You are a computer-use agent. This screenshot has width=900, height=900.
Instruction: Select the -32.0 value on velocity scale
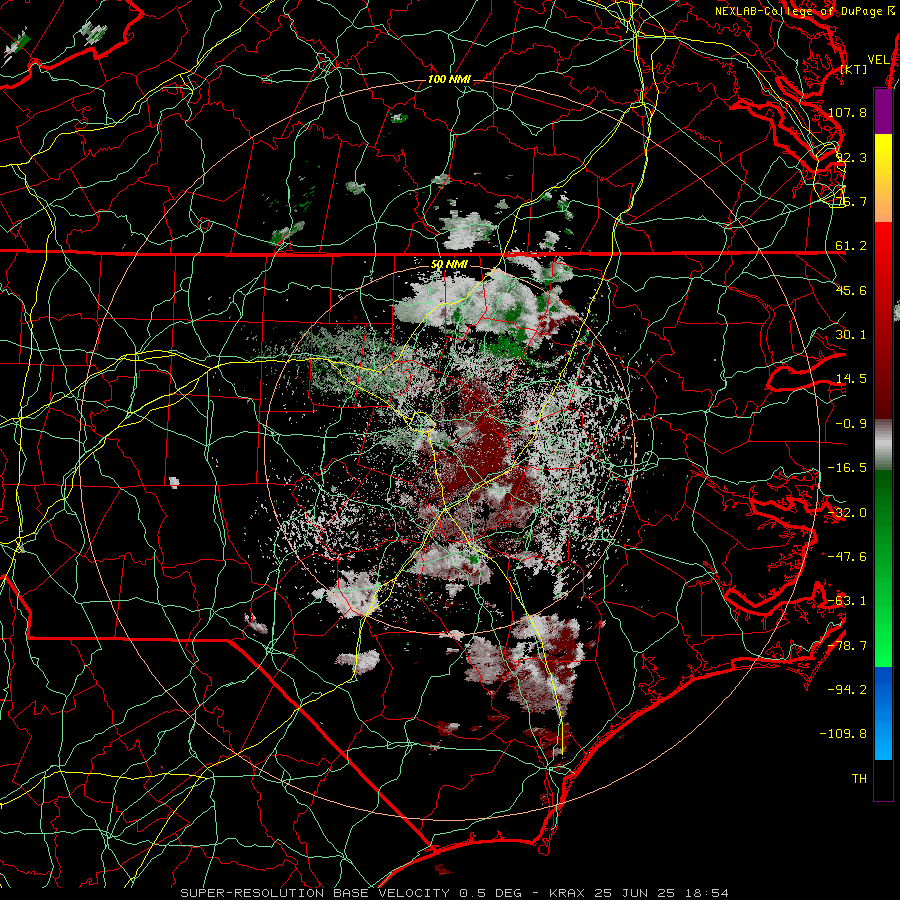click(x=847, y=513)
